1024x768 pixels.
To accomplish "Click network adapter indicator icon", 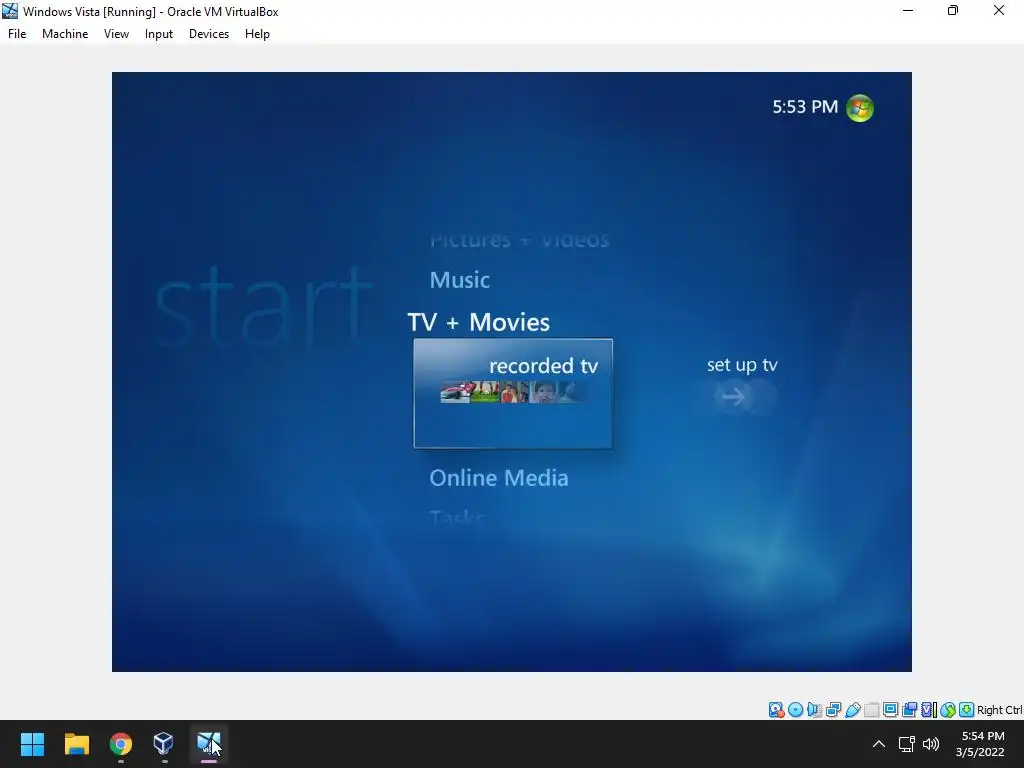I will point(833,710).
